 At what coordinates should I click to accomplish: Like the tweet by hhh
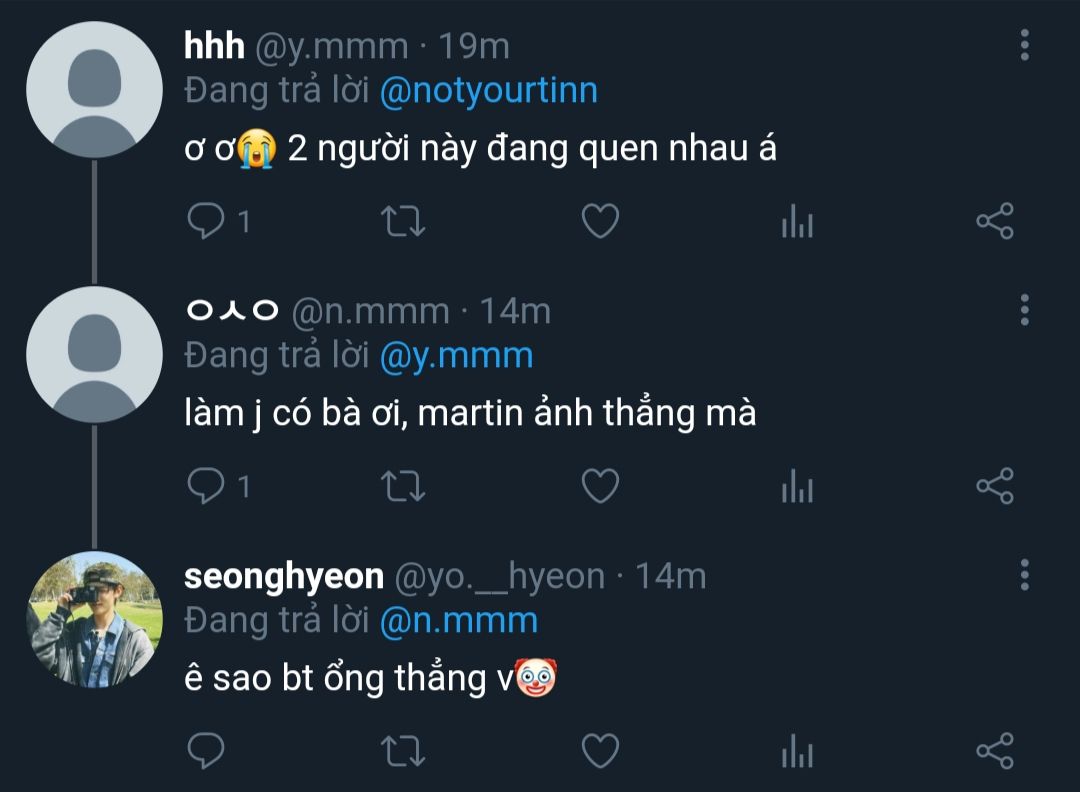click(x=600, y=221)
